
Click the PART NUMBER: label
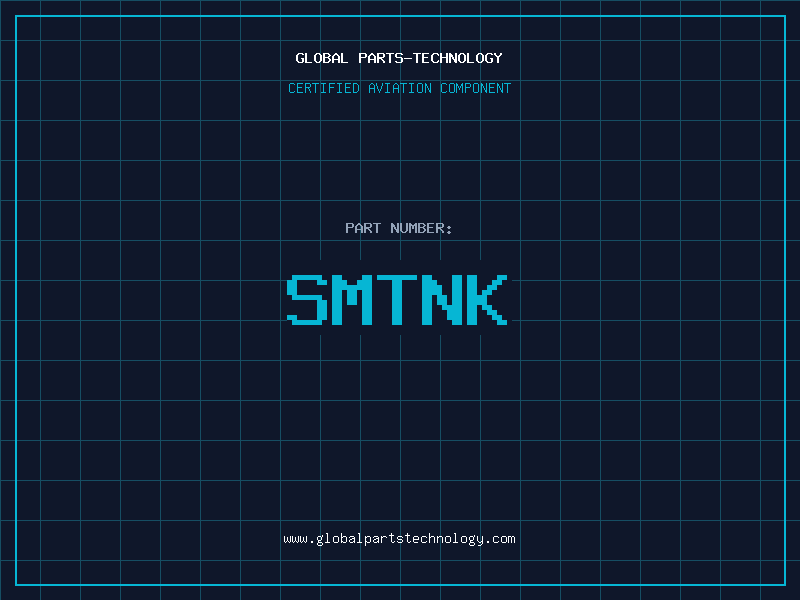click(x=399, y=228)
